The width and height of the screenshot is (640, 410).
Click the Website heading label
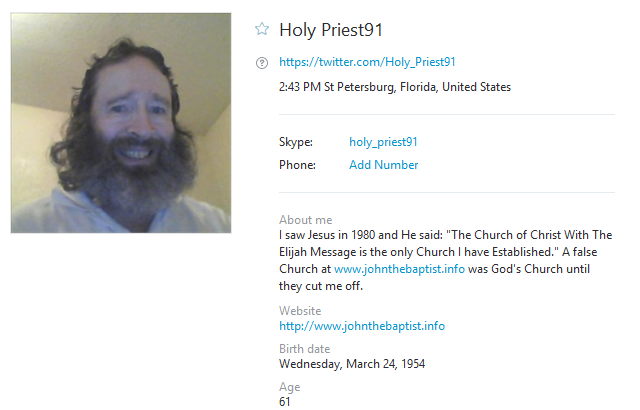(x=300, y=311)
